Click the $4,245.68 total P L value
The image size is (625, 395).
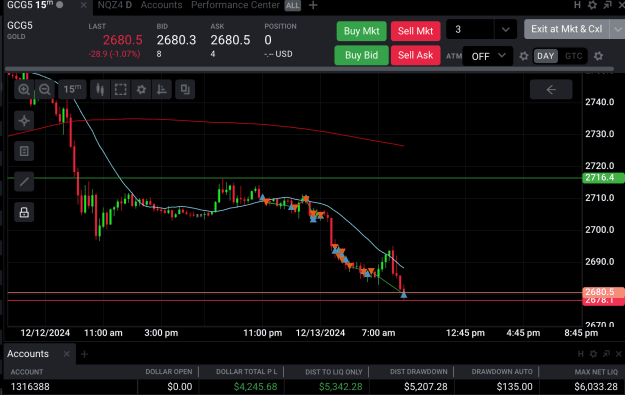pos(255,387)
